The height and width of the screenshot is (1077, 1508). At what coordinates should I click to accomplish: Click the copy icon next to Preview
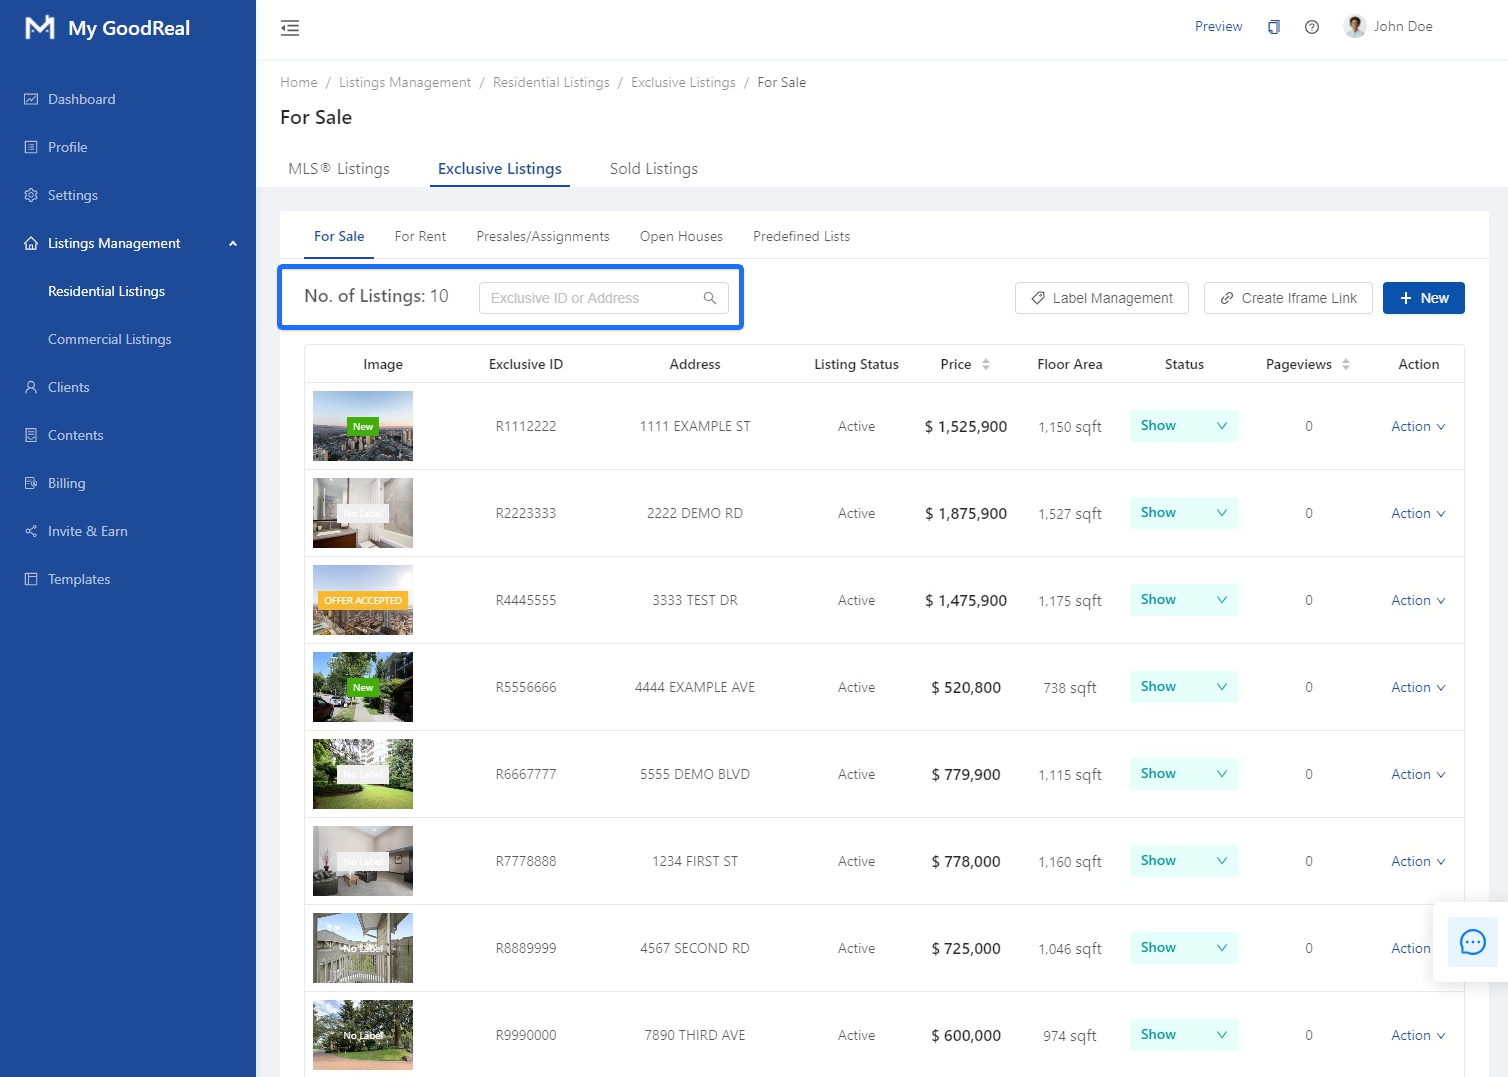click(1273, 27)
